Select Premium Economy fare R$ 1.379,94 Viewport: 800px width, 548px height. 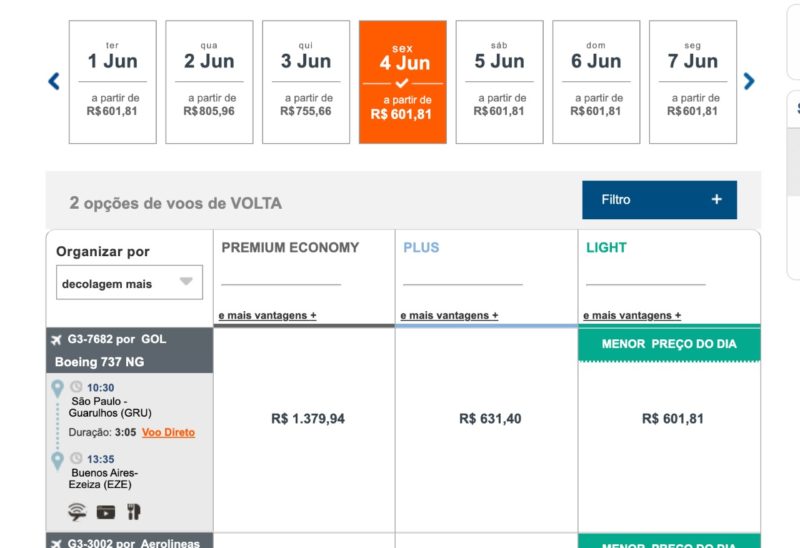click(x=308, y=419)
